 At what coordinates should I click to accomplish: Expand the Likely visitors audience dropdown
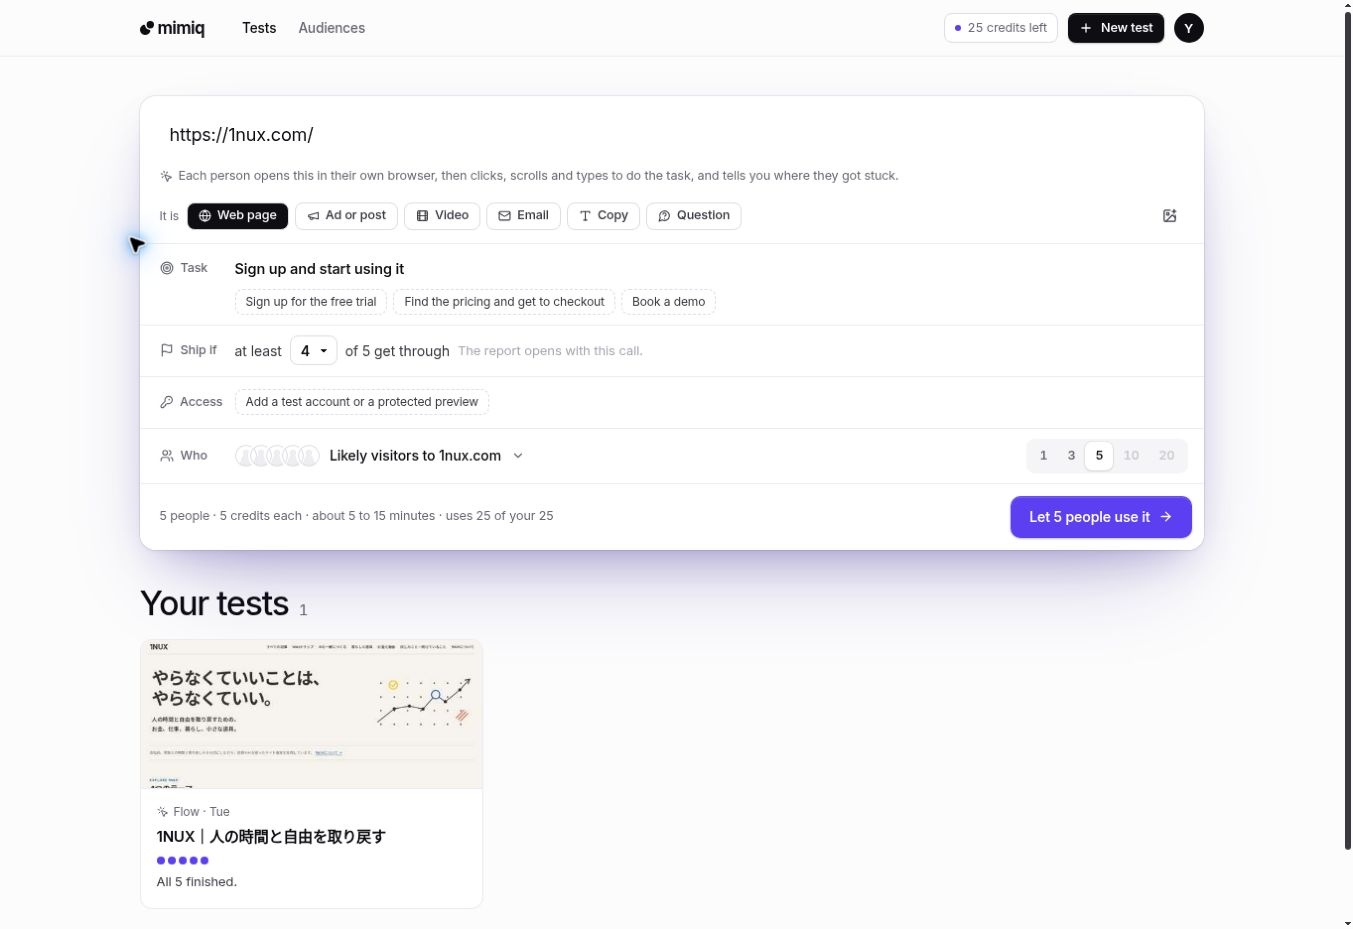coord(426,456)
